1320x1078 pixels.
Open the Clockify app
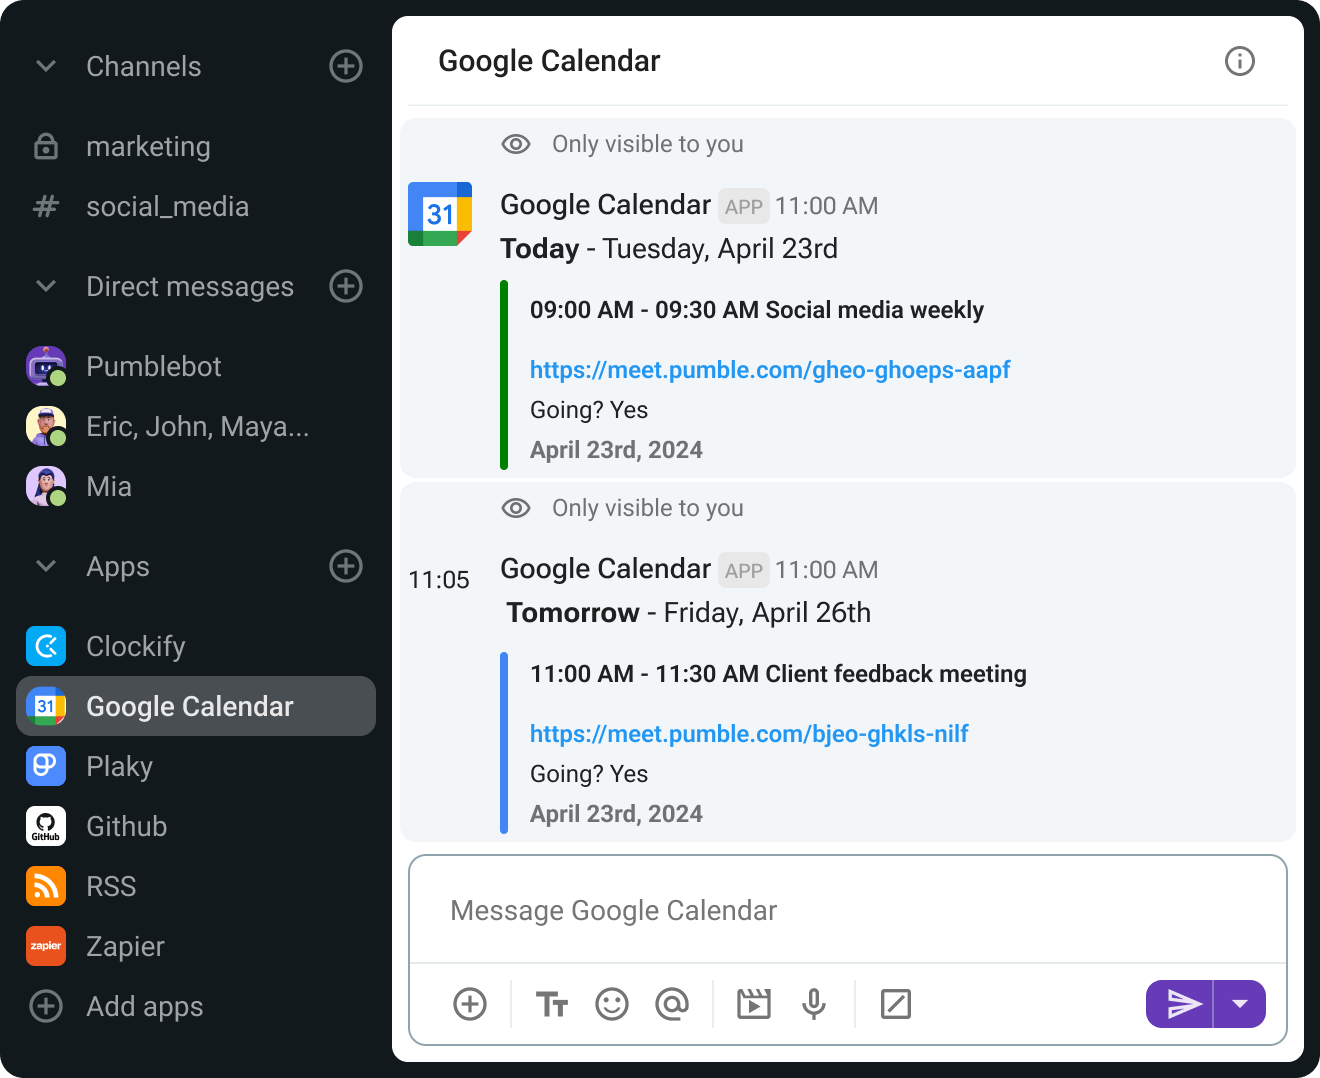tap(196, 646)
